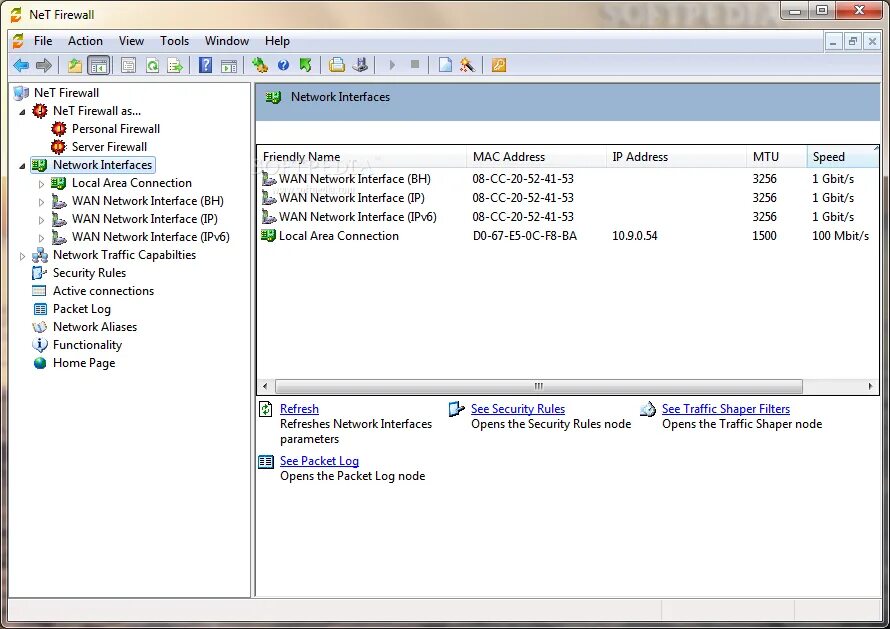Click the See Packet Log action icon
Screen dimensions: 890x629
tap(266, 461)
